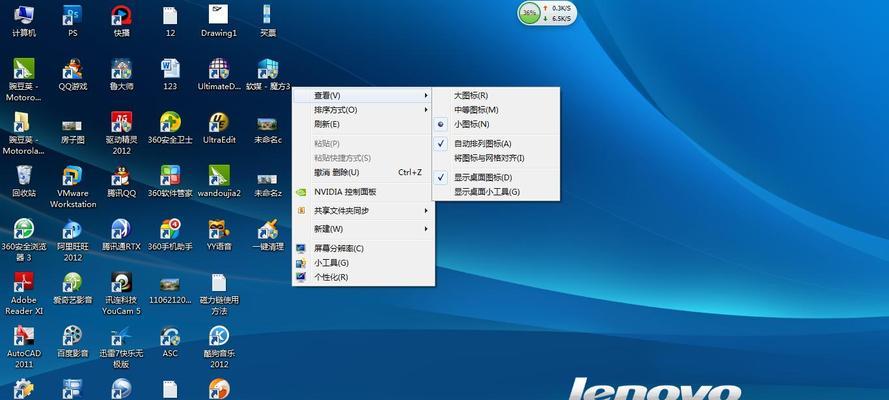889x400 pixels.
Task: Click the 36% green floating ball
Action: (x=530, y=13)
